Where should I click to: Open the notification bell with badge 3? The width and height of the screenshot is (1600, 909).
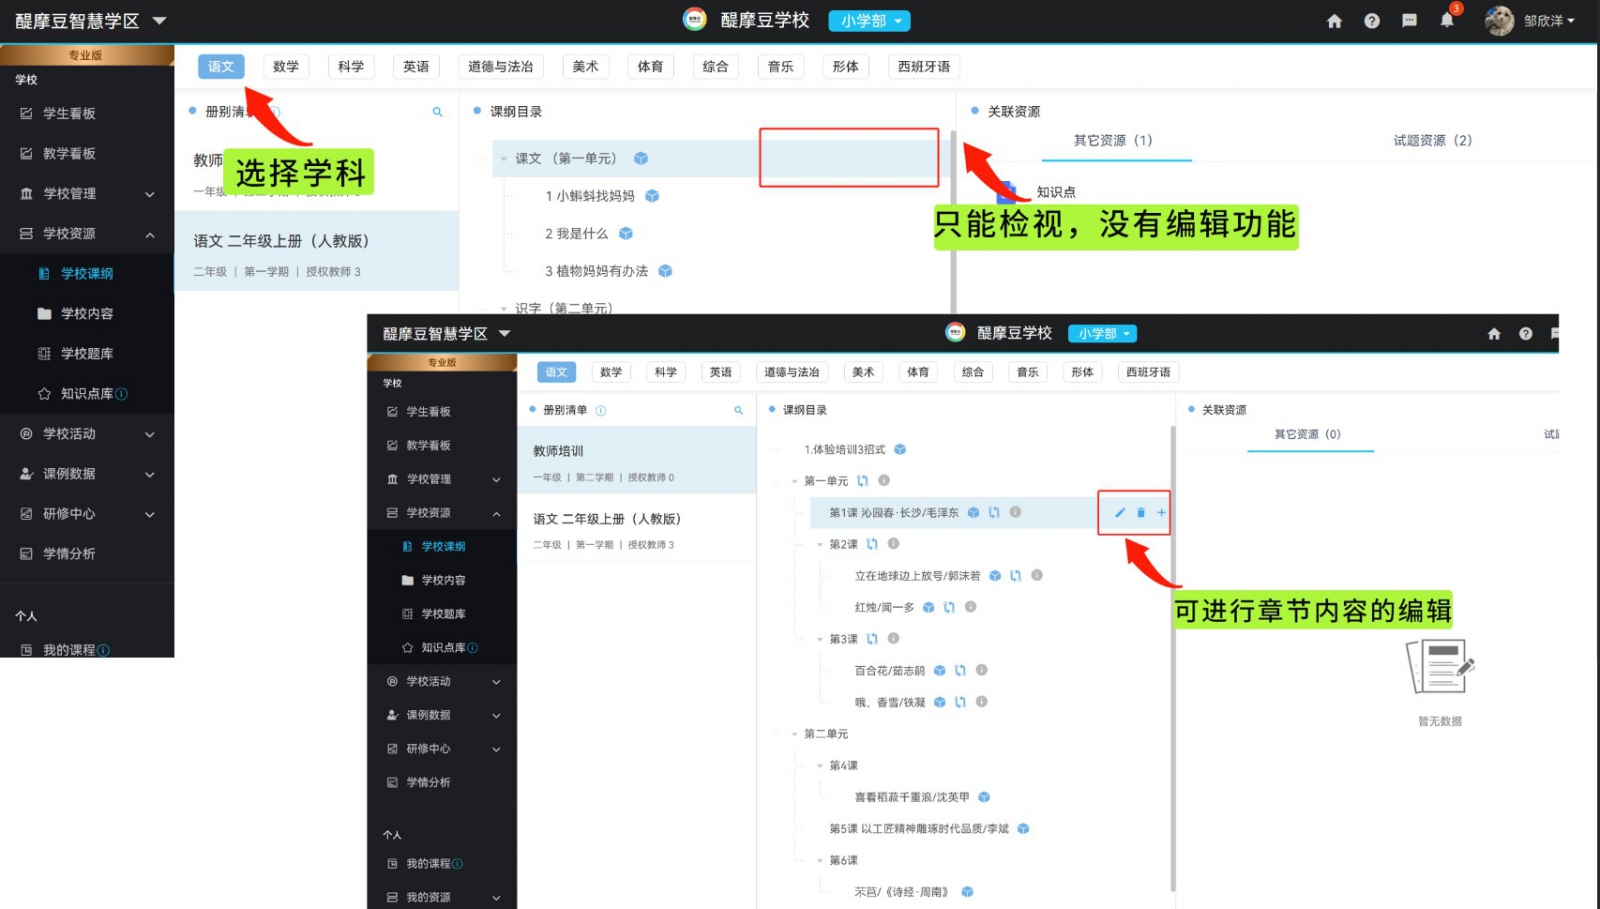(1447, 21)
